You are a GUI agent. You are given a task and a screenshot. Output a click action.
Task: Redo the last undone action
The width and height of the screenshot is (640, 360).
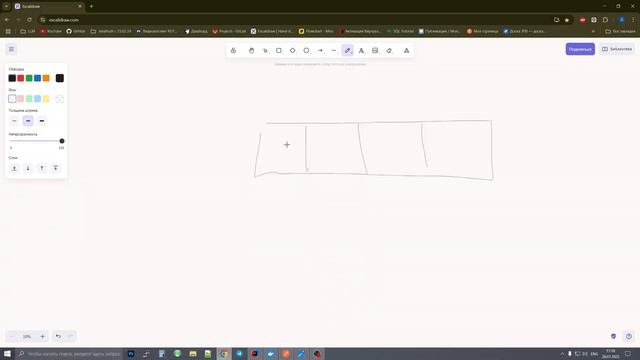[x=71, y=336]
